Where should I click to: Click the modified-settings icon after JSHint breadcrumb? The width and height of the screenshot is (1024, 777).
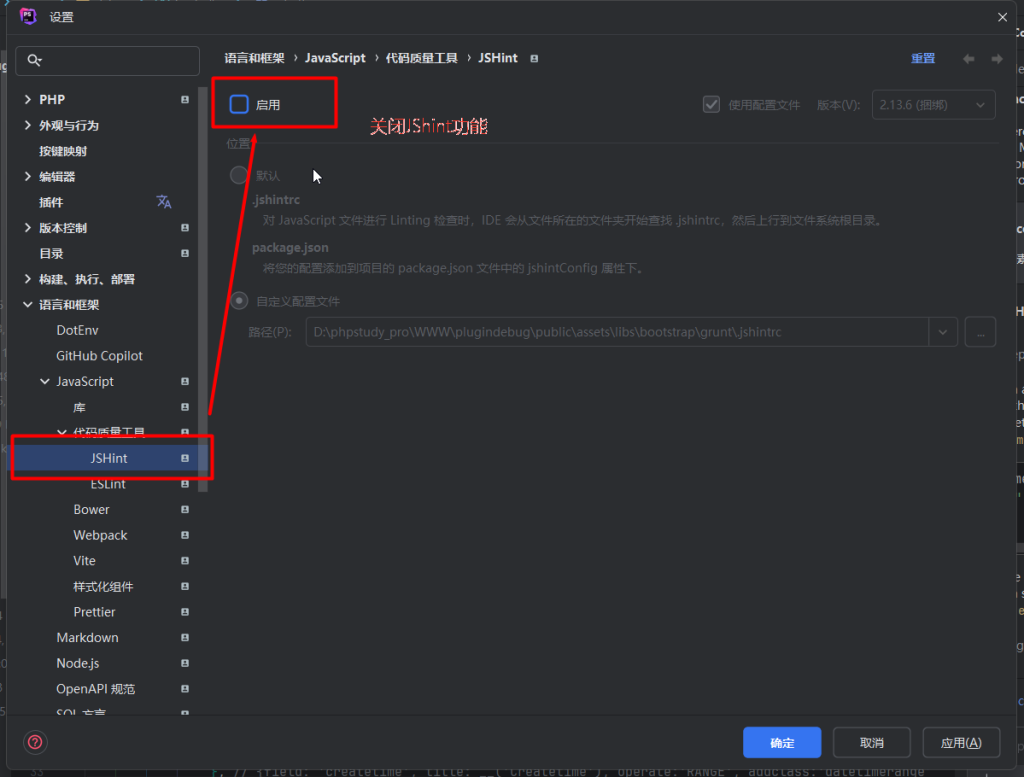click(x=534, y=58)
